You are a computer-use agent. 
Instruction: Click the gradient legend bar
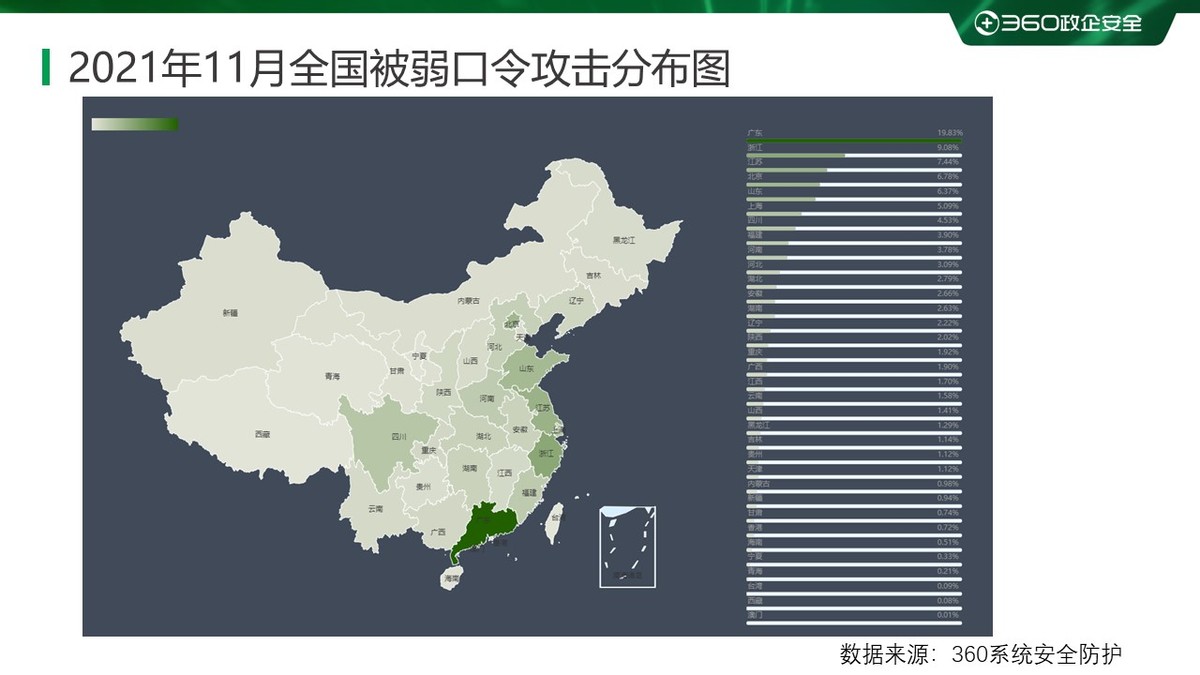[132, 123]
